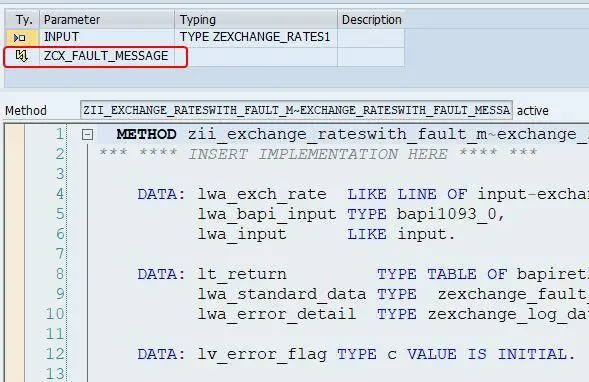Collapse the METHOD block at line 1
This screenshot has width=589, height=382.
click(x=87, y=134)
